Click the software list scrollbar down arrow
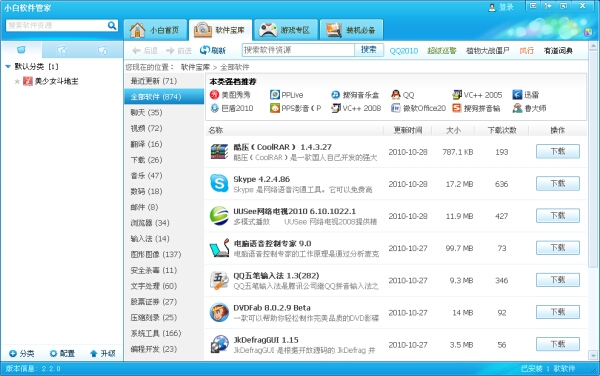600x376 pixels. tap(593, 356)
